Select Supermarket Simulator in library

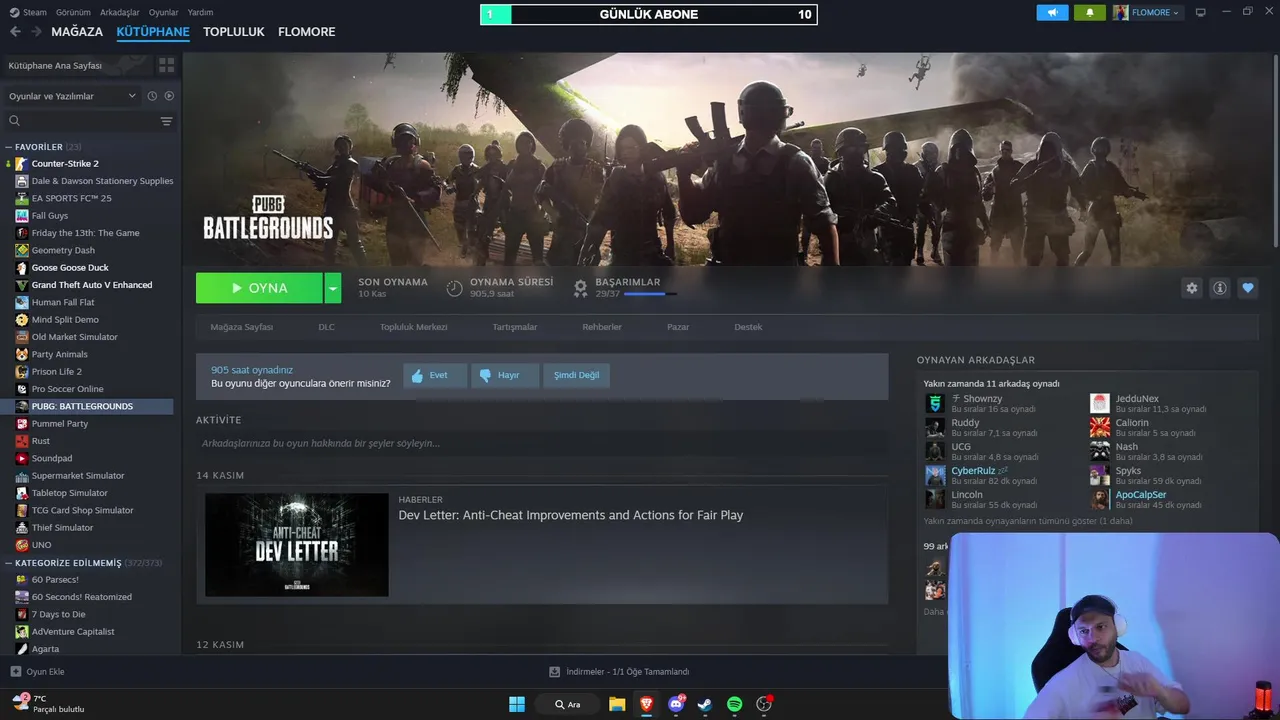tap(78, 476)
